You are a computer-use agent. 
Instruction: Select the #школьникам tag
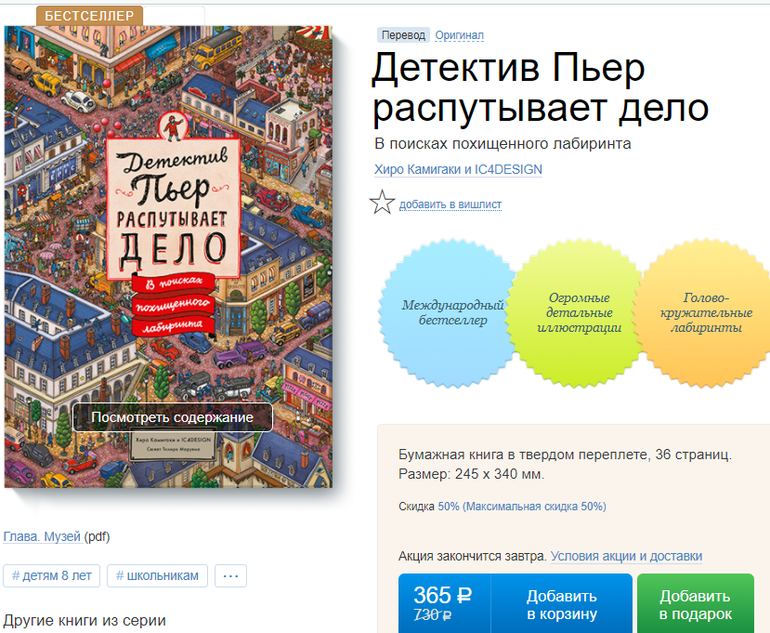click(157, 576)
